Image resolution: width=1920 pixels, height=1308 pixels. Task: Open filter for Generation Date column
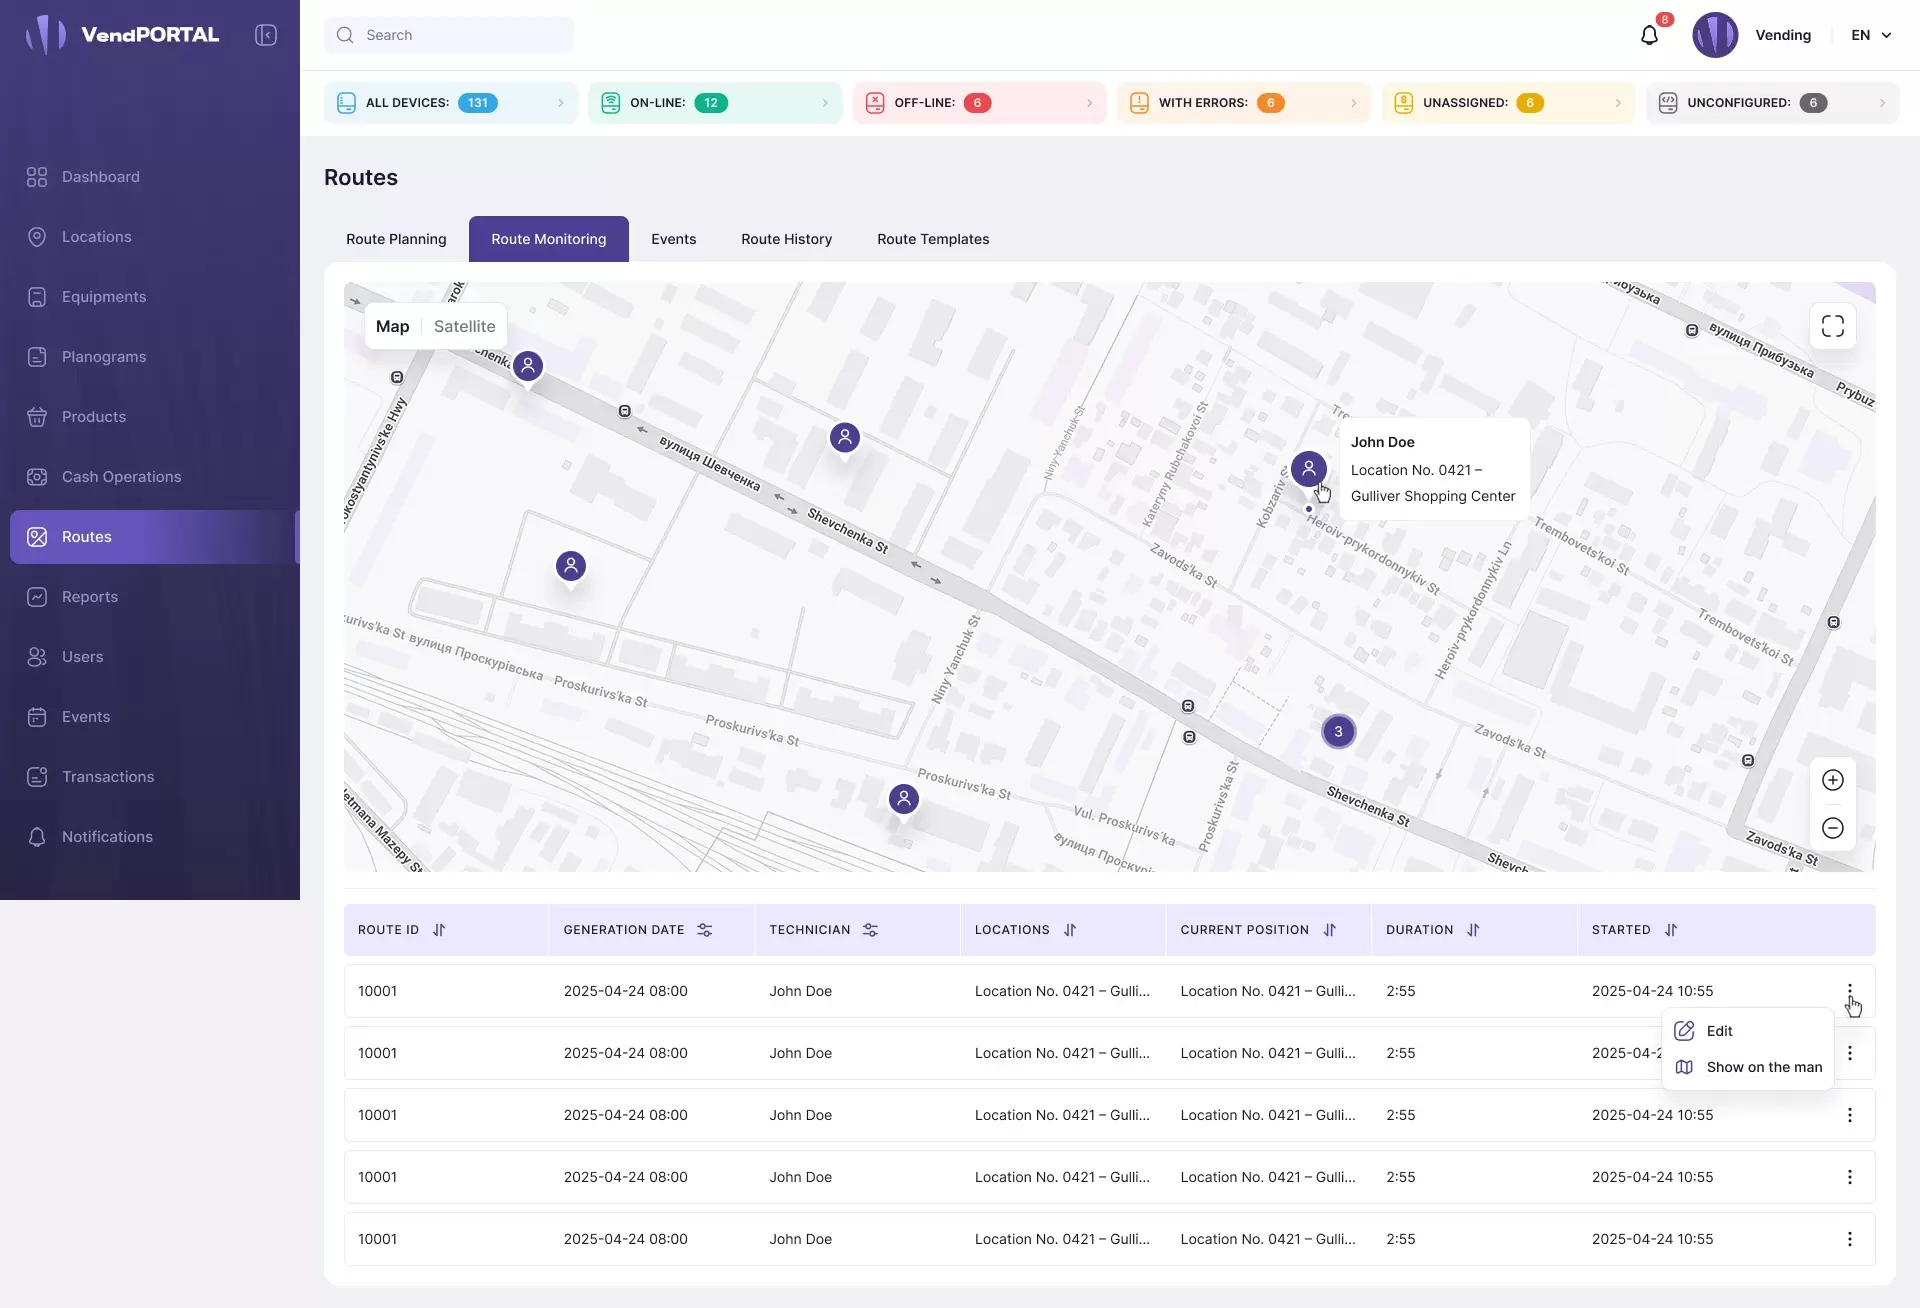pyautogui.click(x=705, y=930)
